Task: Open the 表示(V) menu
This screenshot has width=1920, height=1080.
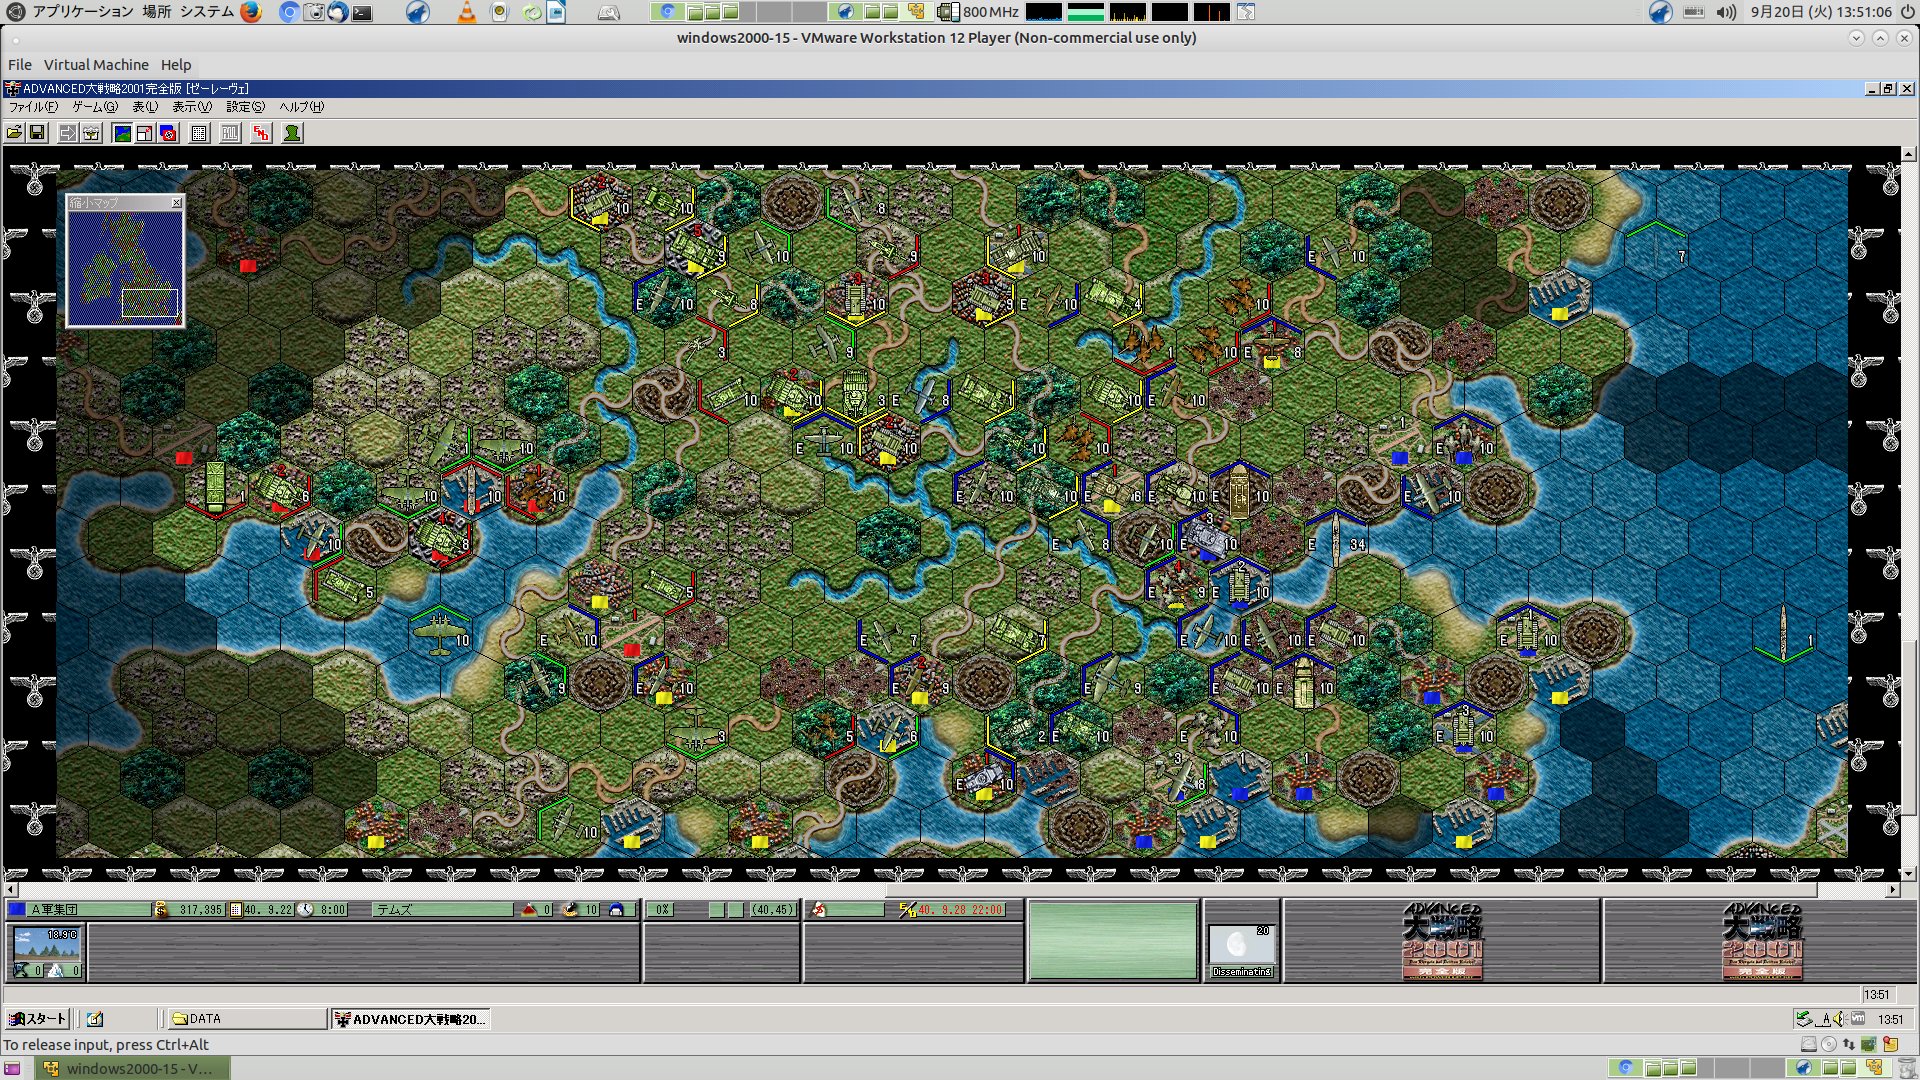Action: [x=192, y=107]
